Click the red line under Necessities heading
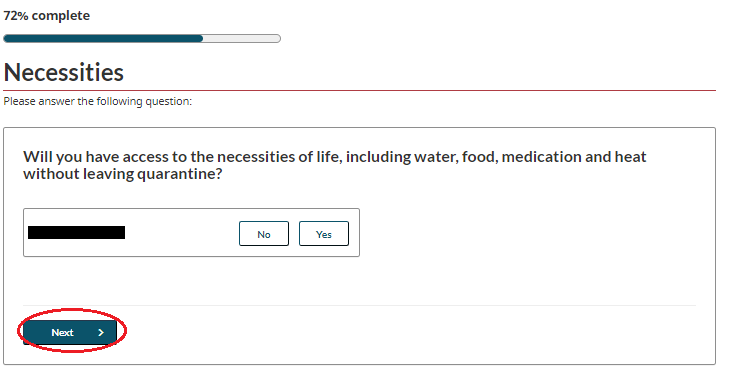The image size is (734, 373). [360, 90]
